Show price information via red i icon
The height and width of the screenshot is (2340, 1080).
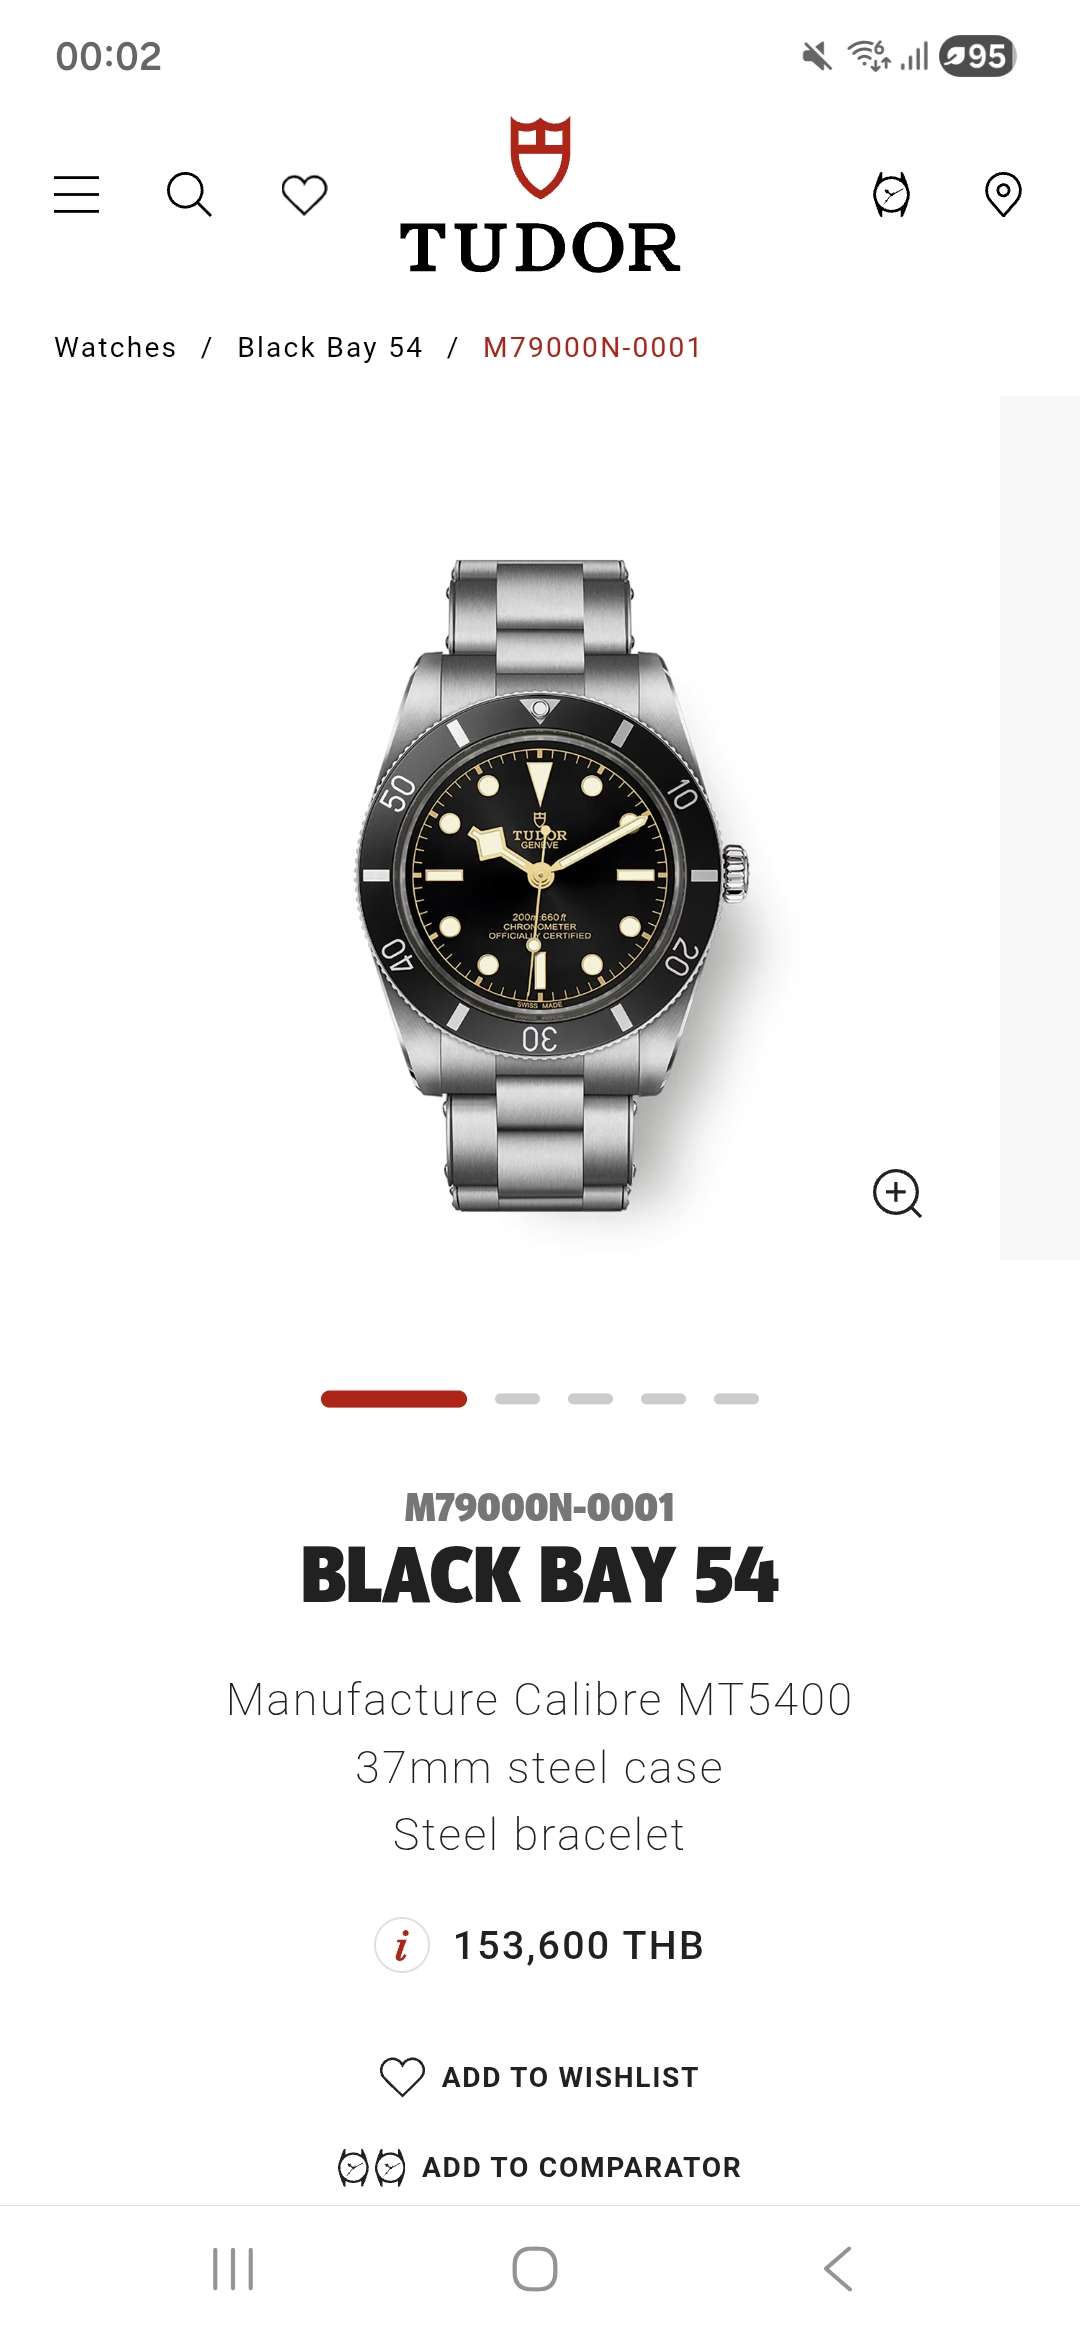pyautogui.click(x=402, y=1945)
